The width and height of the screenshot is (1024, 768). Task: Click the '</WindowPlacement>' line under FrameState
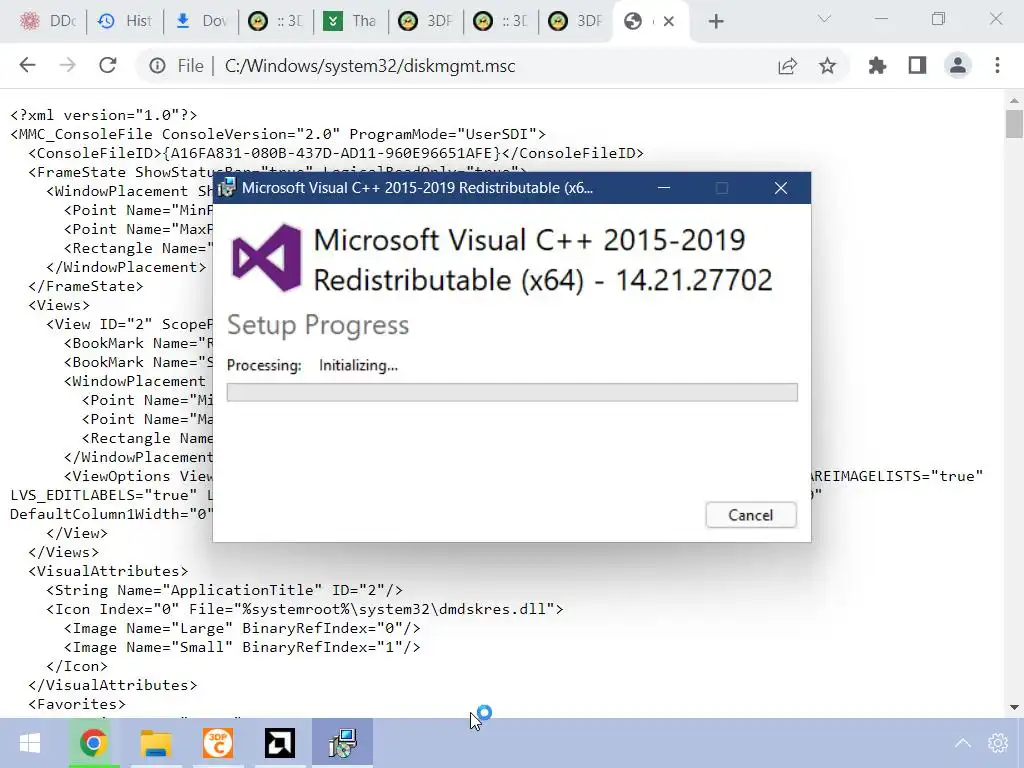tap(126, 268)
